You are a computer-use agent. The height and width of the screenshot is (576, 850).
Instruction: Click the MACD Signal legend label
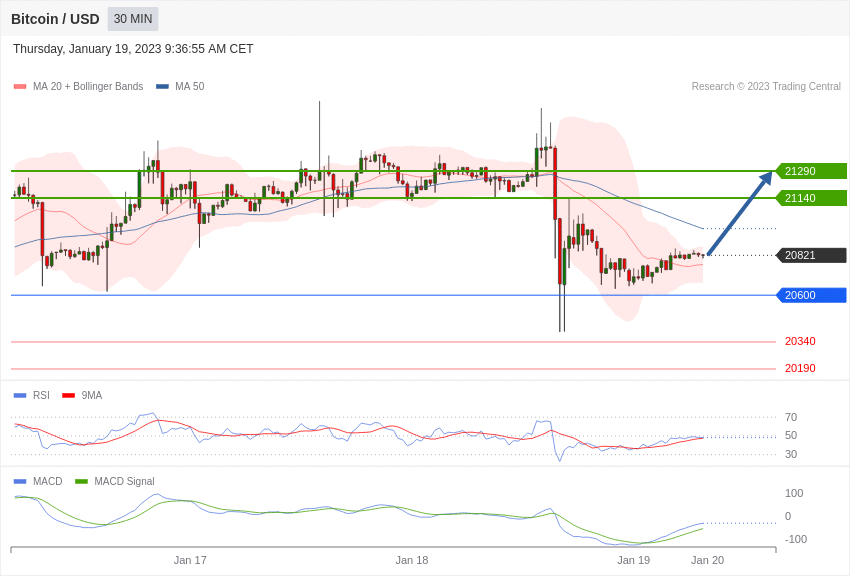click(x=124, y=481)
